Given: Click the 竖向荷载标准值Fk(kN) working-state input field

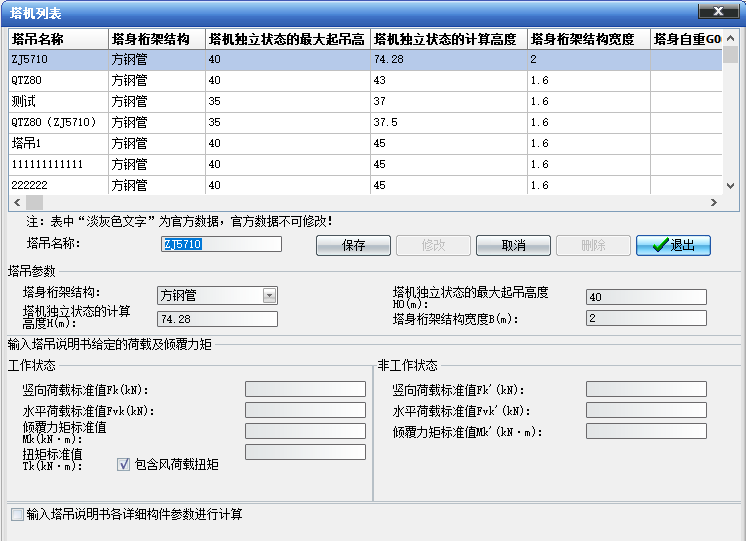Looking at the screenshot, I should [305, 389].
